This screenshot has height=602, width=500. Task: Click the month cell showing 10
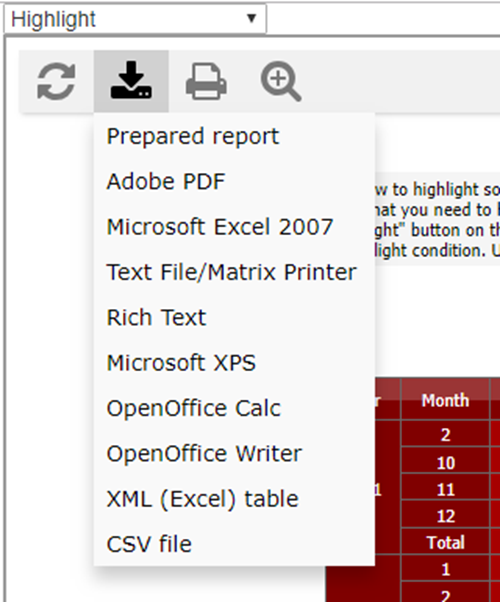[445, 462]
